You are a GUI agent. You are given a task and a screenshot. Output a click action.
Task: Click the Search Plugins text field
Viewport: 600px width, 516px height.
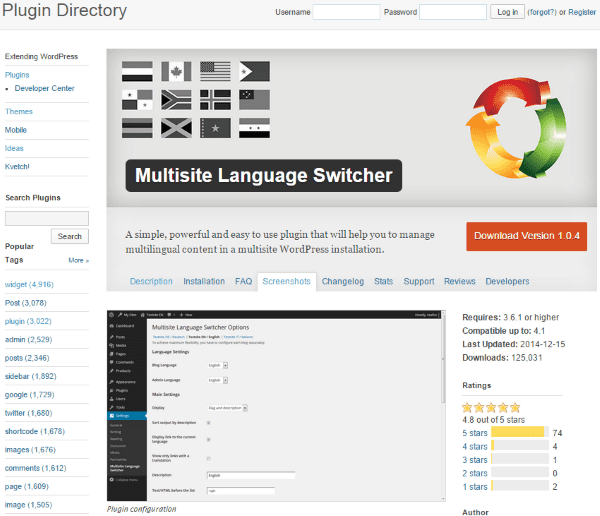click(x=47, y=218)
